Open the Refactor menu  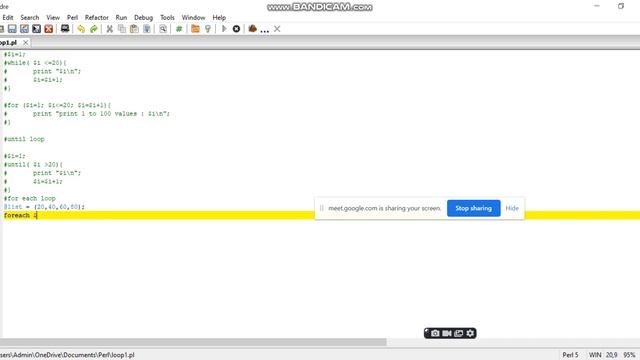click(x=97, y=18)
